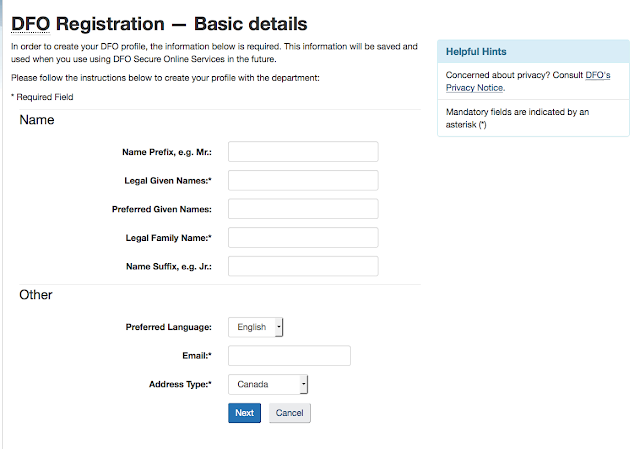Click the Name section heading
Image resolution: width=640 pixels, height=449 pixels.
(37, 120)
